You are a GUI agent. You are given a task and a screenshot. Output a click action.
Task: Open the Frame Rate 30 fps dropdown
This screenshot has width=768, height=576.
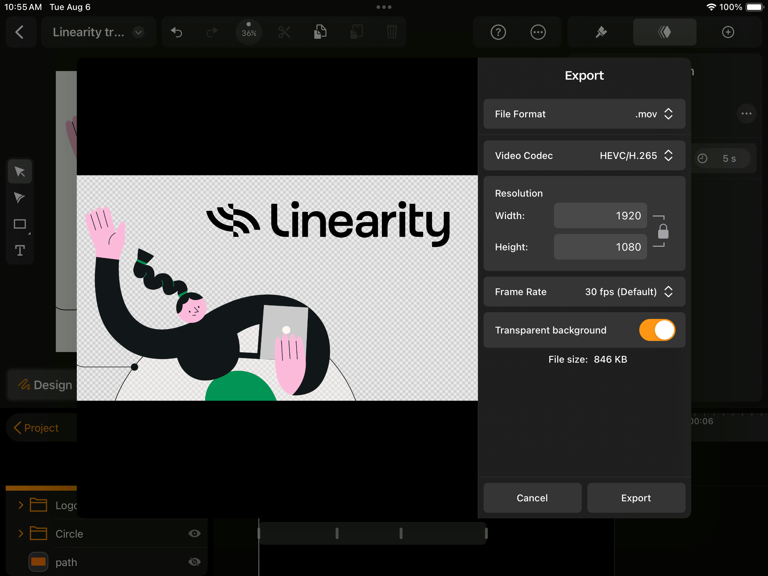point(584,292)
